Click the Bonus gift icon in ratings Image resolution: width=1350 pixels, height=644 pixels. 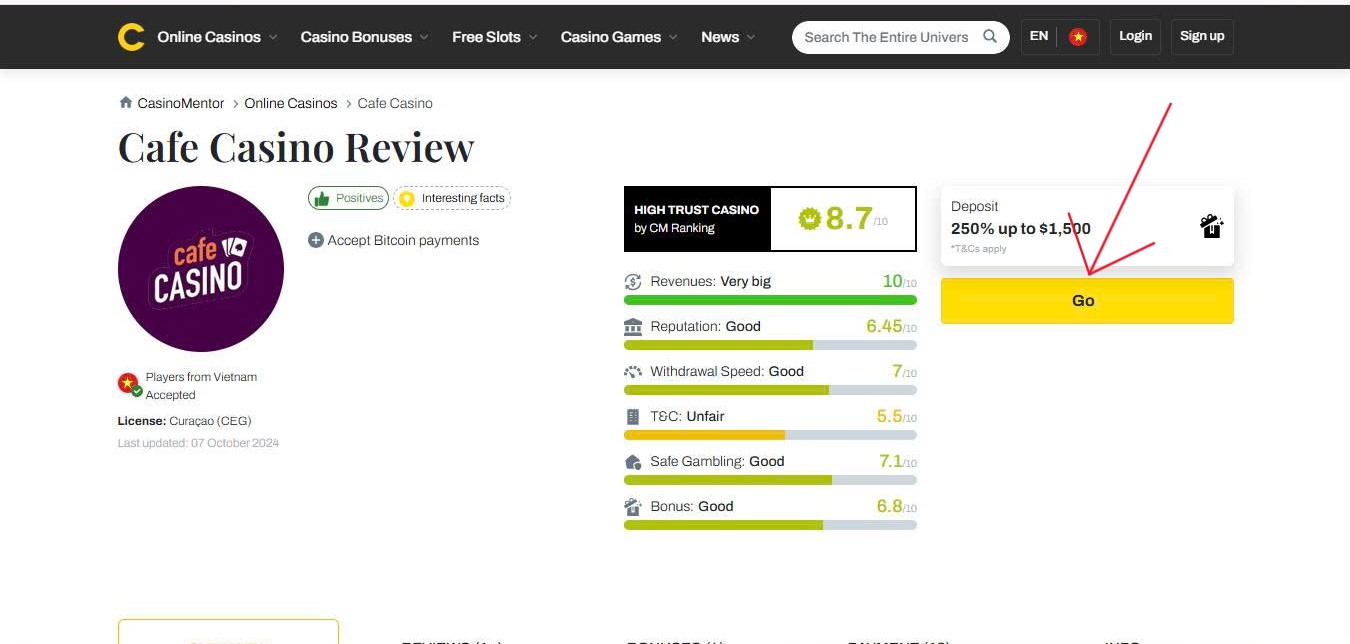tap(633, 506)
